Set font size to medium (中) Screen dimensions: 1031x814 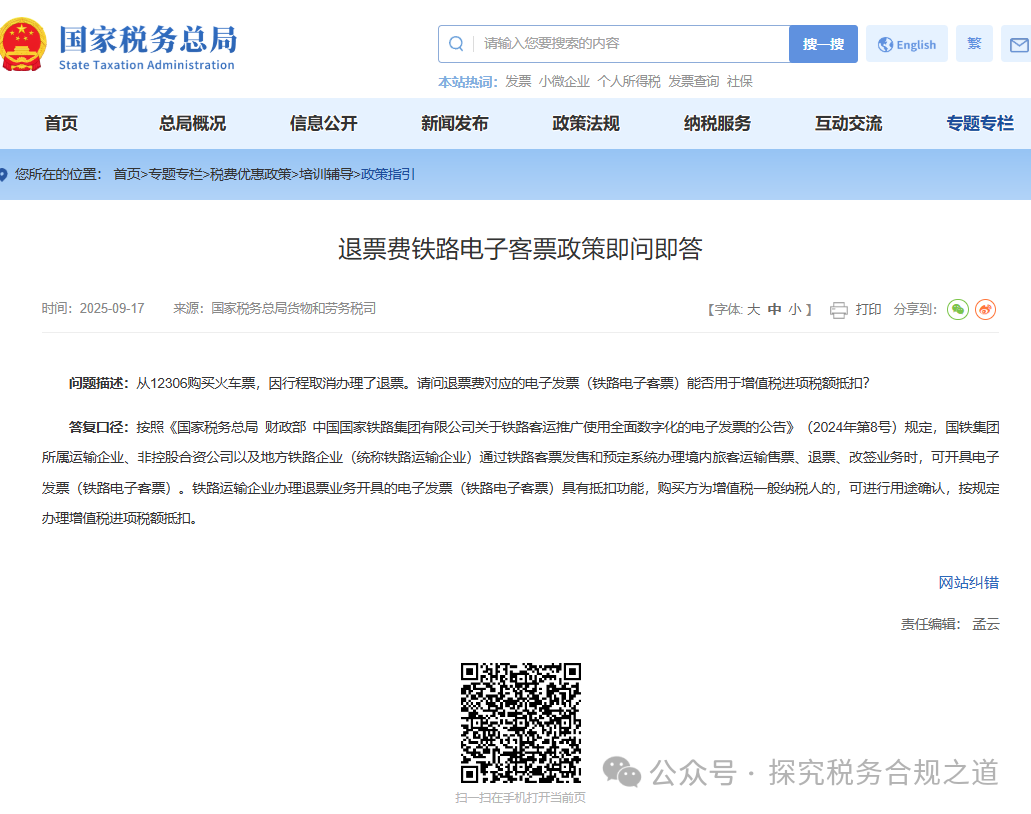(x=774, y=310)
